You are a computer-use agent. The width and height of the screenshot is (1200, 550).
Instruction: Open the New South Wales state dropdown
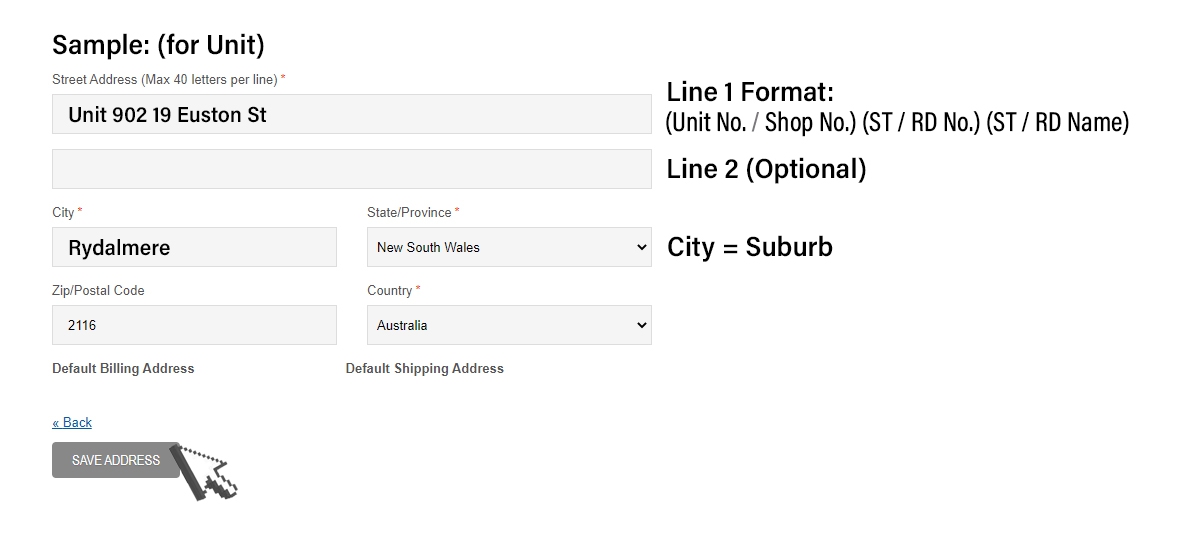(509, 247)
